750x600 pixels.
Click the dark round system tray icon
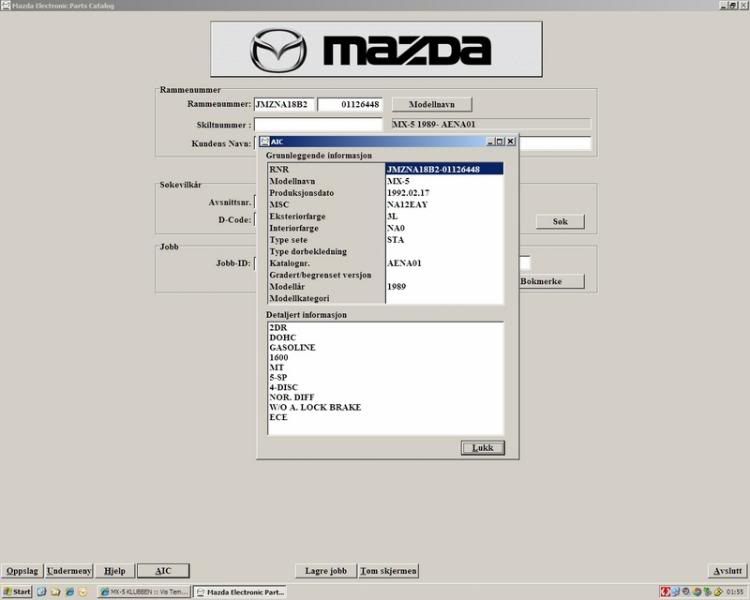click(x=686, y=592)
